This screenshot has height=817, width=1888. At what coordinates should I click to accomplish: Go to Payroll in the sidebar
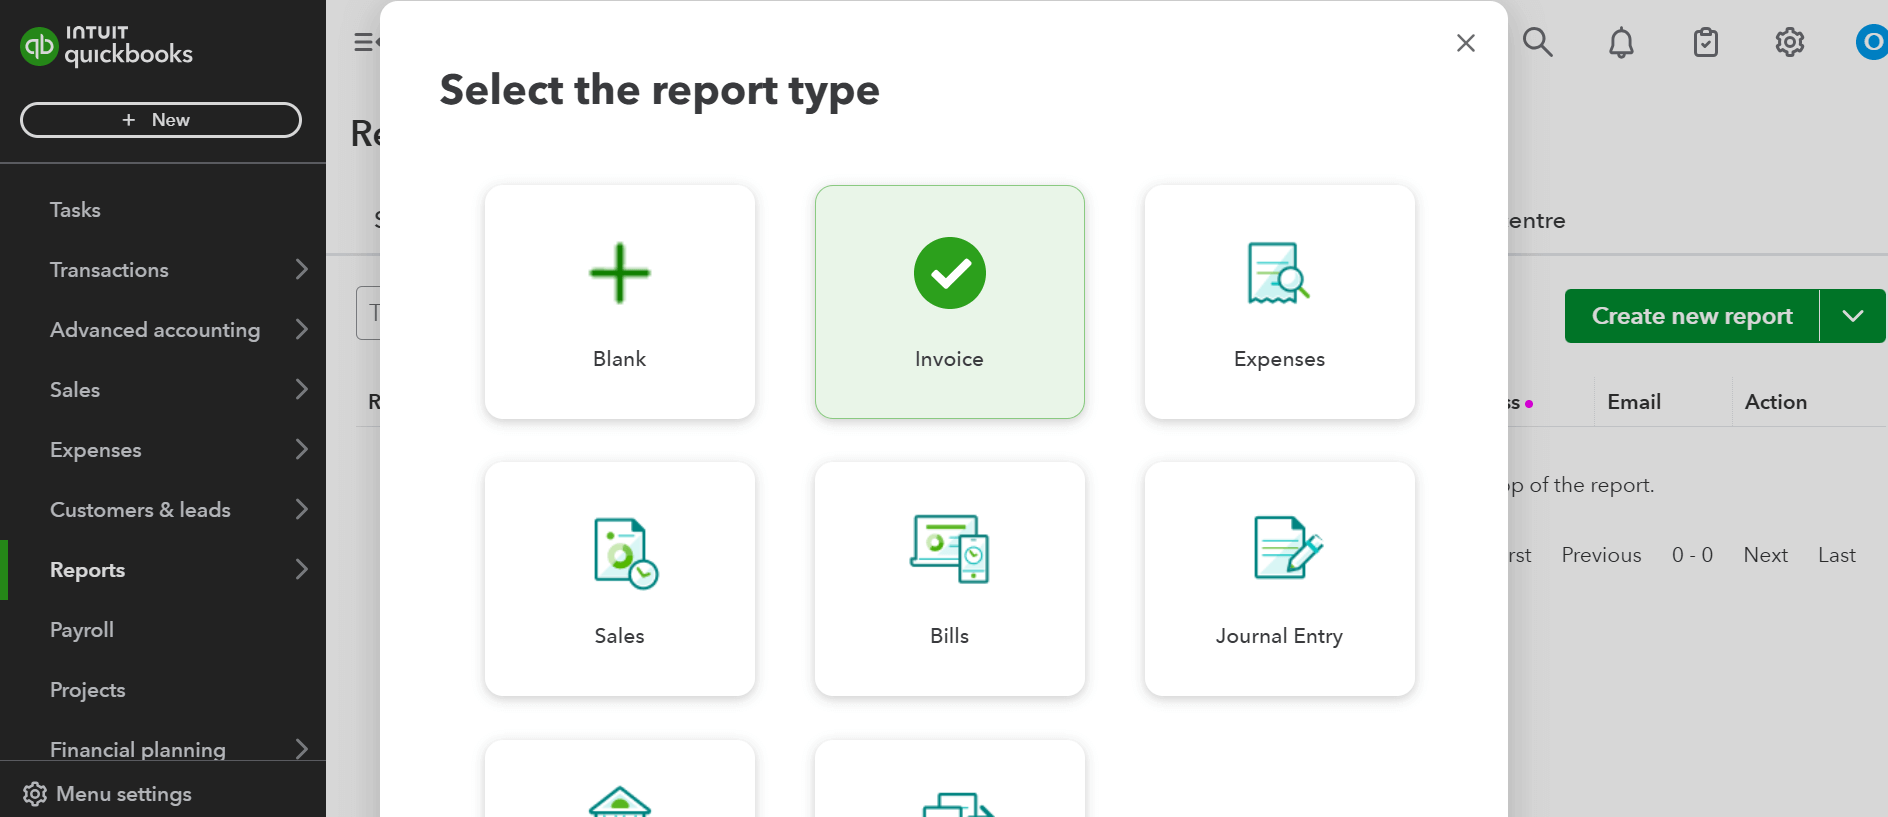(82, 630)
